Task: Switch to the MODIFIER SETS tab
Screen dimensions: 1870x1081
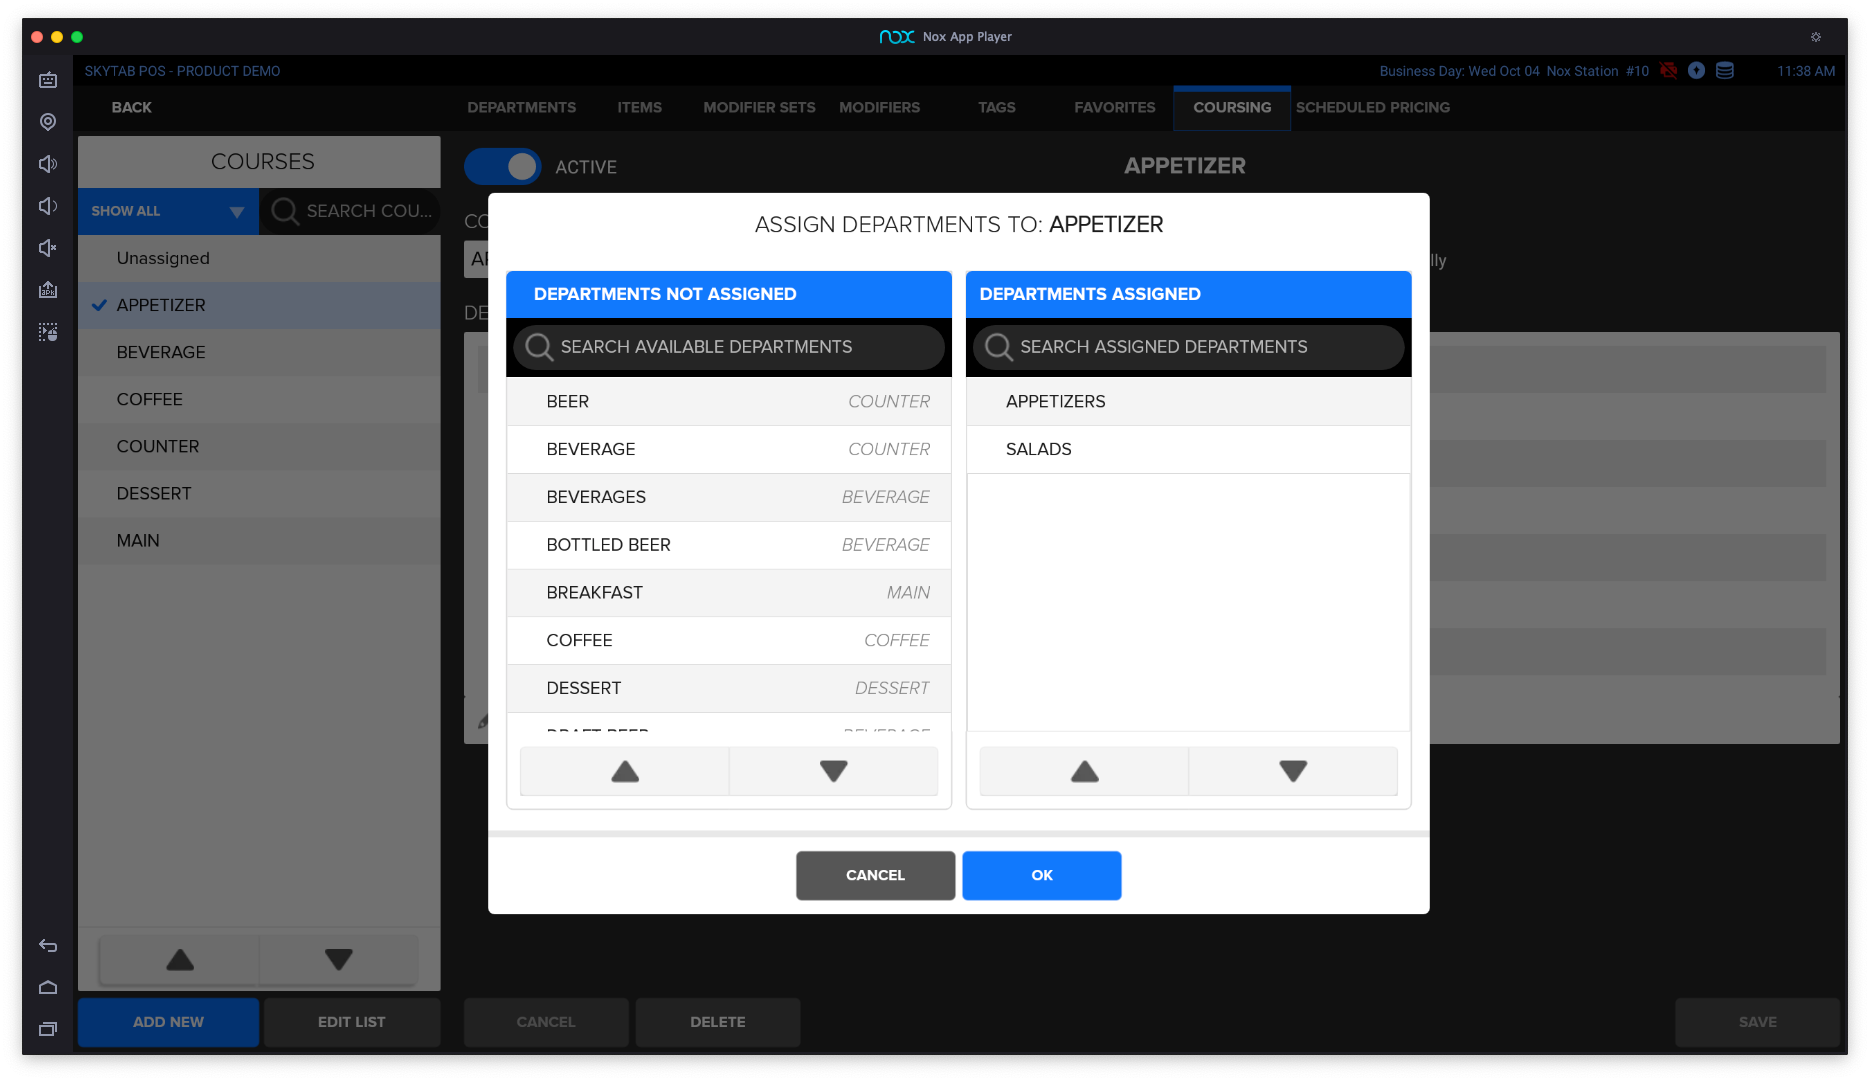Action: click(x=758, y=107)
